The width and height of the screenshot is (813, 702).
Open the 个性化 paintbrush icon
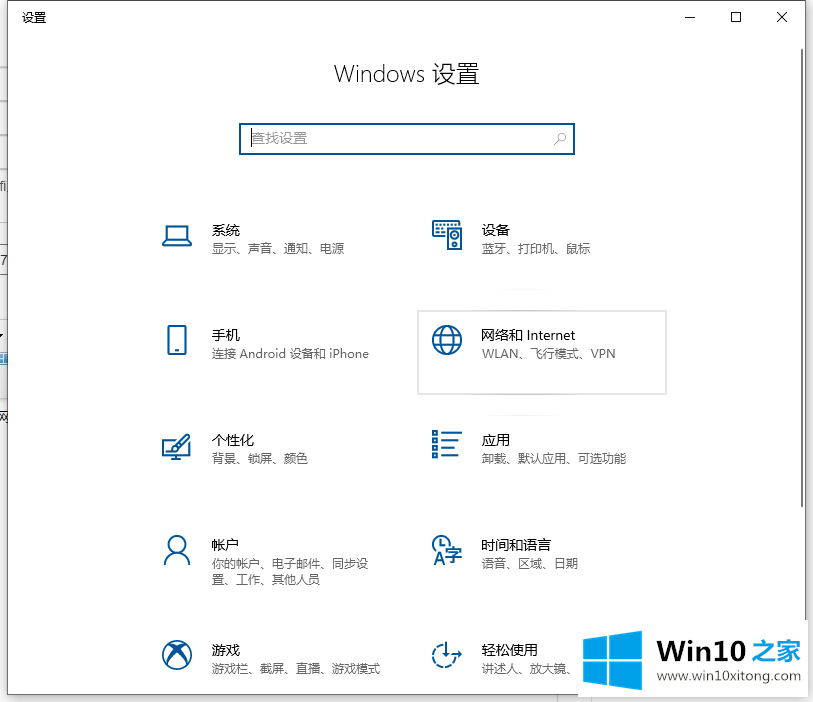pyautogui.click(x=176, y=446)
